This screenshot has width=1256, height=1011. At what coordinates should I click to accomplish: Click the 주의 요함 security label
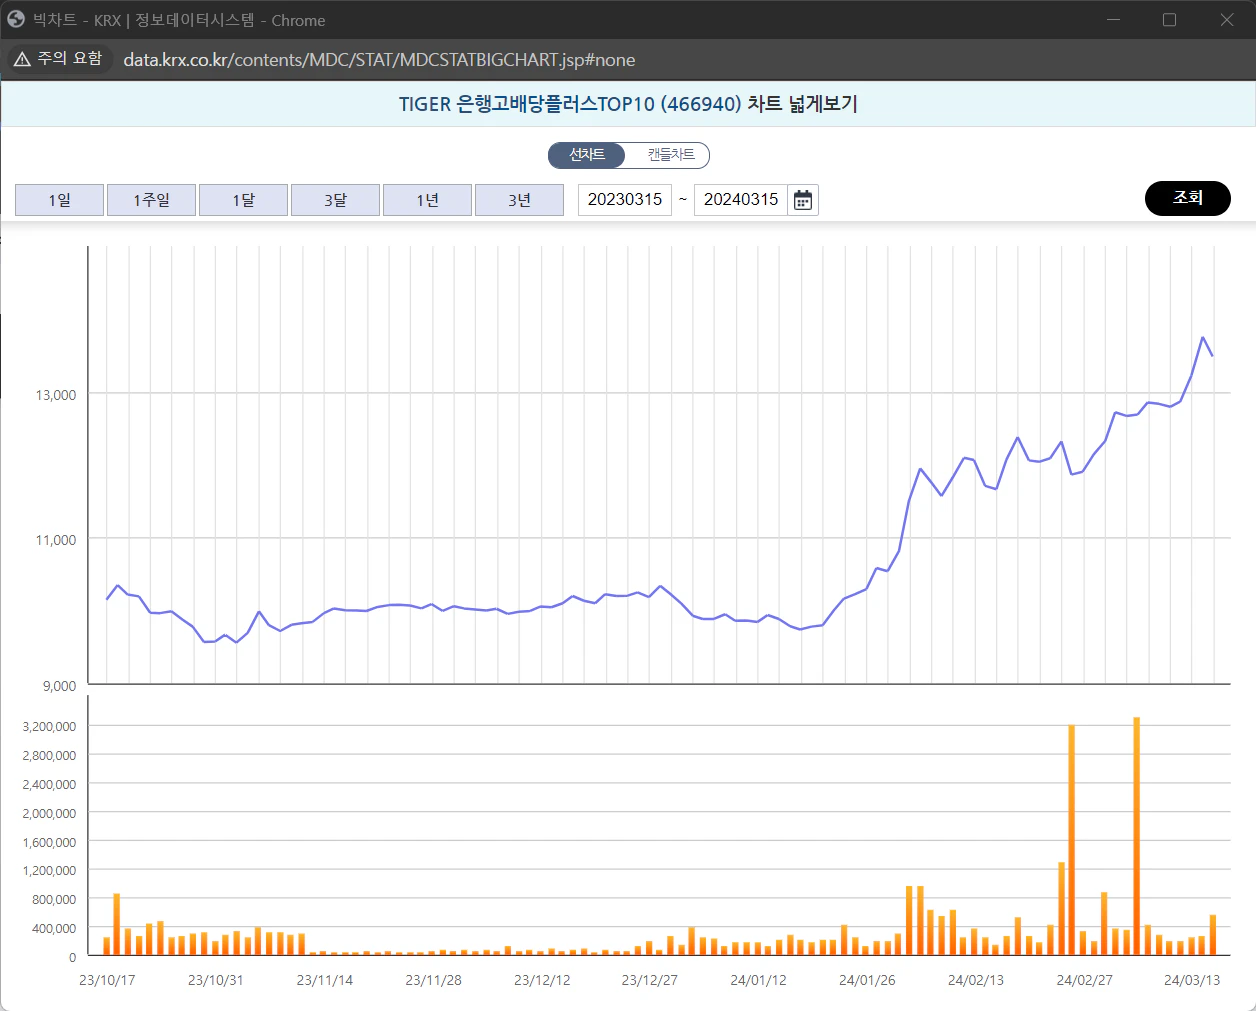(x=70, y=59)
